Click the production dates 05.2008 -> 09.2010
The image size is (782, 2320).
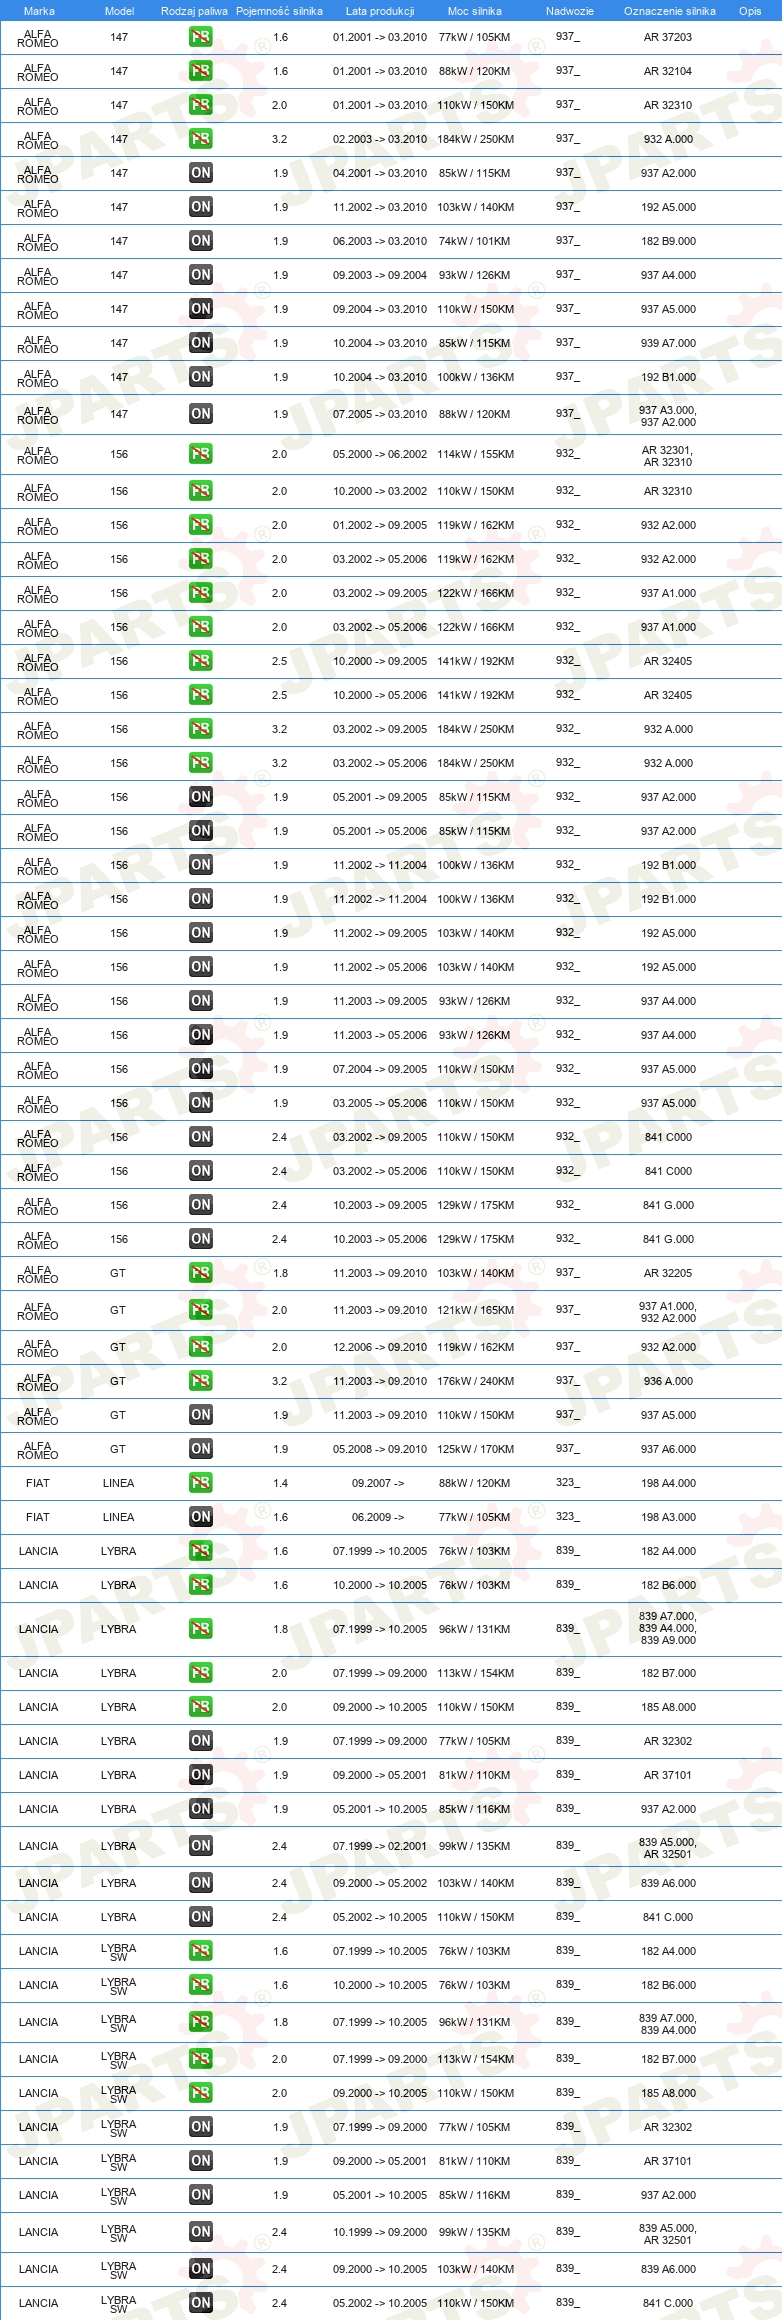380,1449
